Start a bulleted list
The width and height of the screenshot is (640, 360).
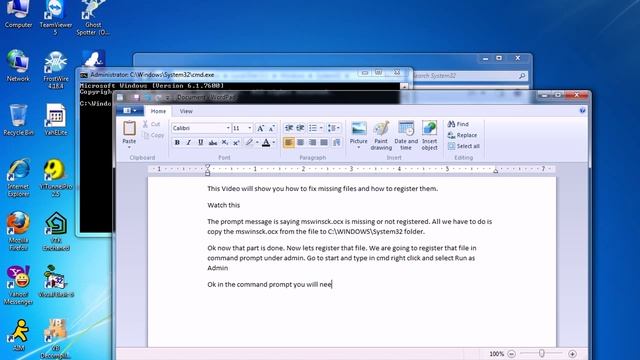pyautogui.click(x=313, y=128)
